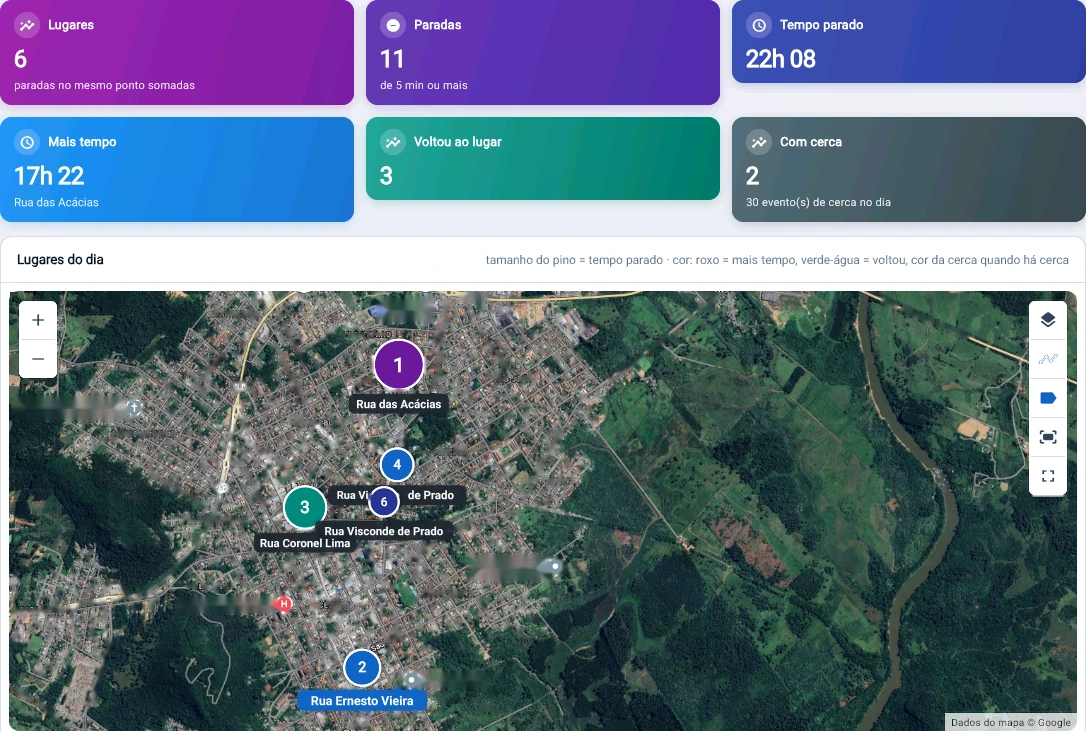Click the Dados do mapa Google attribution
1086x731 pixels.
[1011, 722]
